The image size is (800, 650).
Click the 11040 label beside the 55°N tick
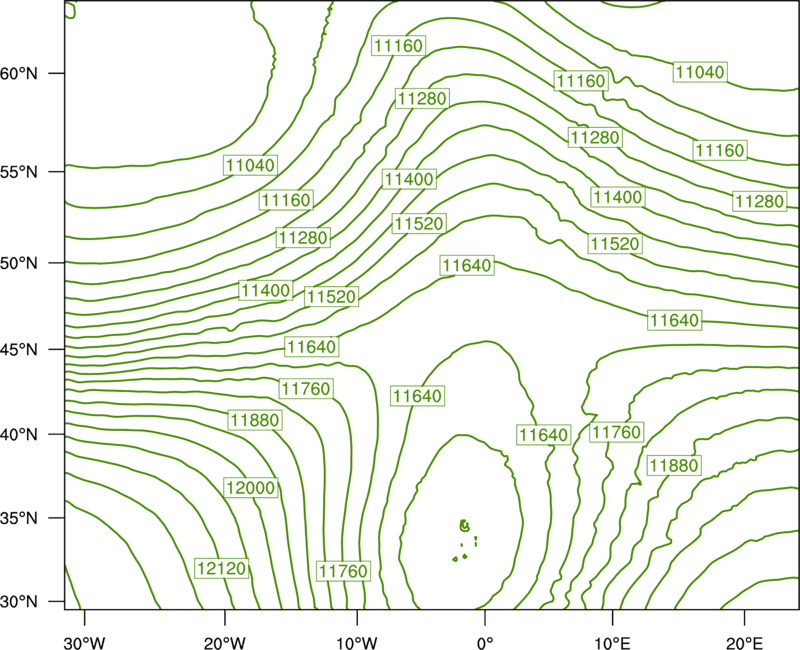(251, 165)
